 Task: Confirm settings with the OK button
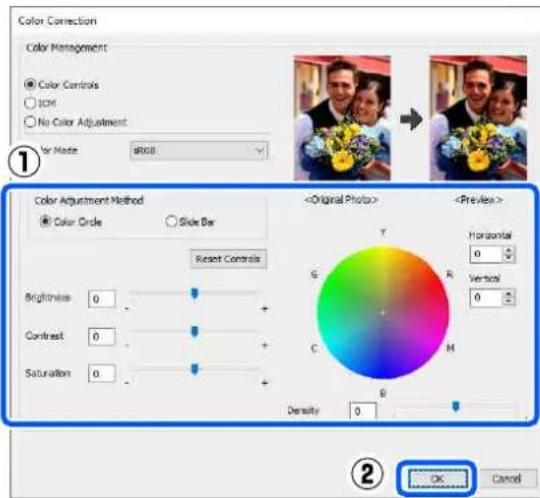[438, 479]
